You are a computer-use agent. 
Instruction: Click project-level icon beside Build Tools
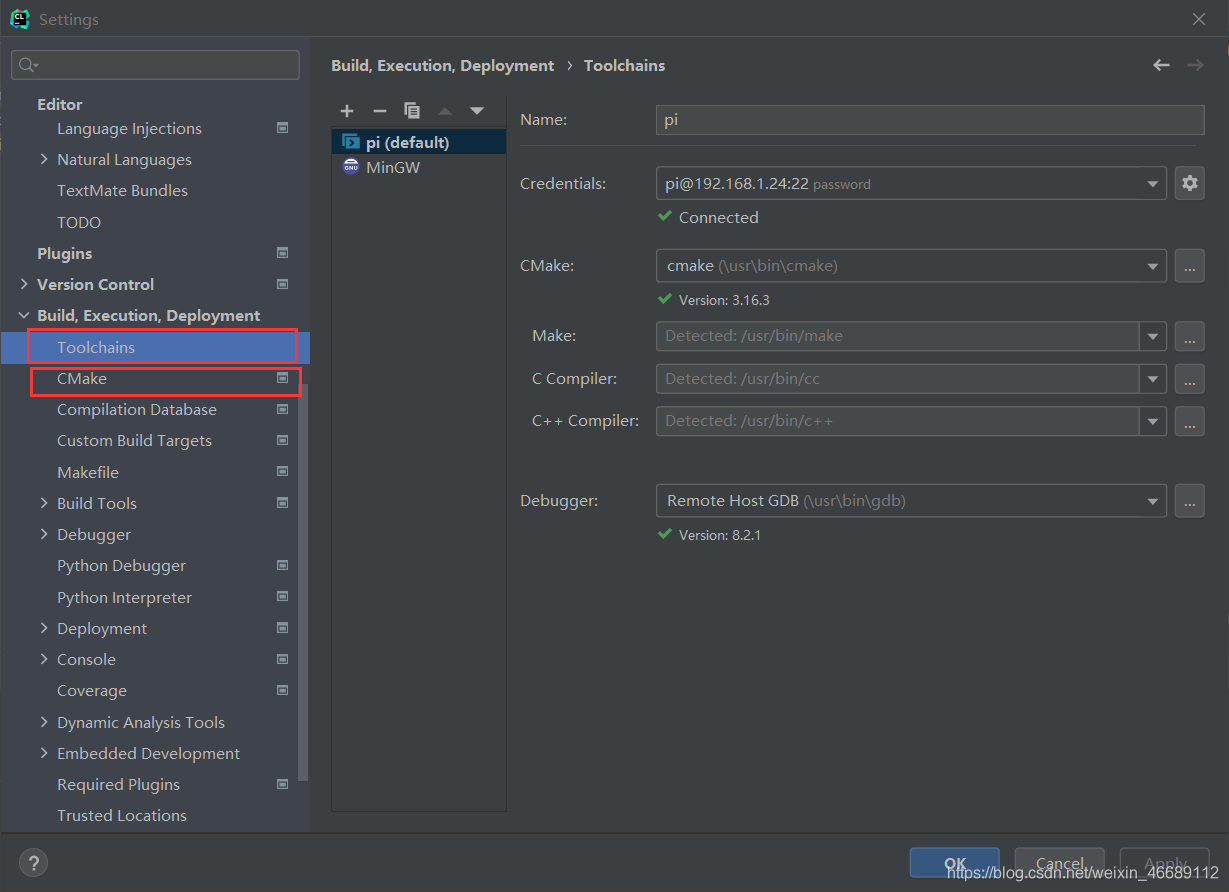283,503
